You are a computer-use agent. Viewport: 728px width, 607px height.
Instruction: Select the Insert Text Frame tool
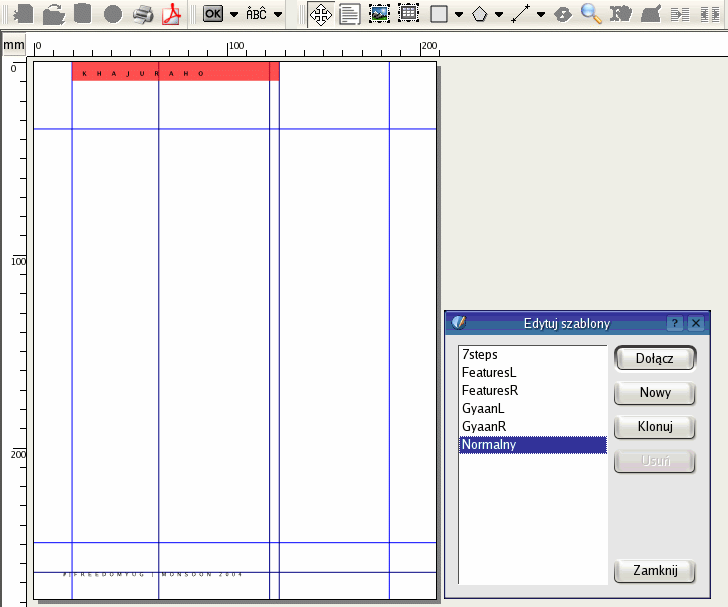coord(350,14)
